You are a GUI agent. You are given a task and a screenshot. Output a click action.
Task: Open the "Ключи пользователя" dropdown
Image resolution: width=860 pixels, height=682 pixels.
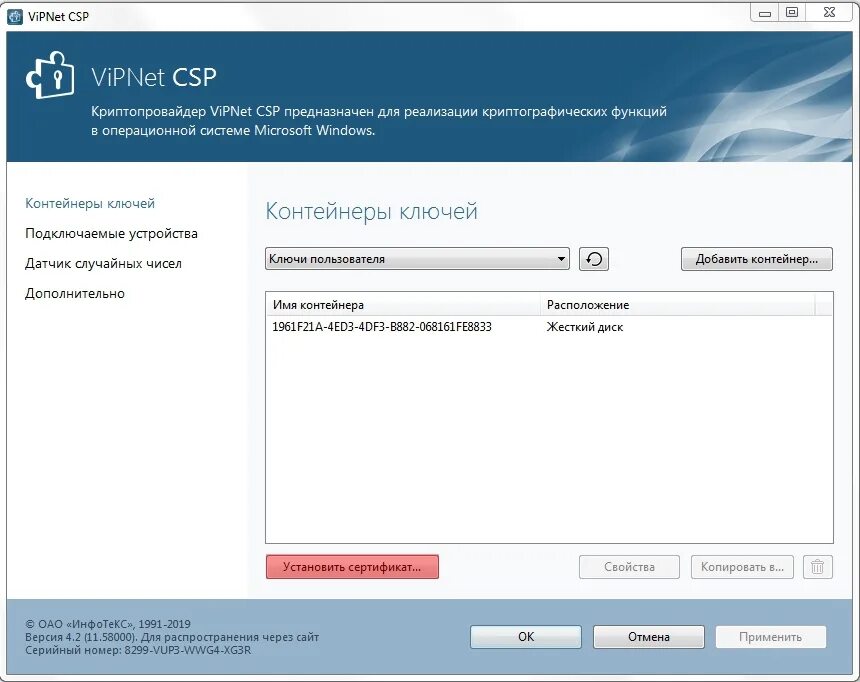(x=417, y=258)
